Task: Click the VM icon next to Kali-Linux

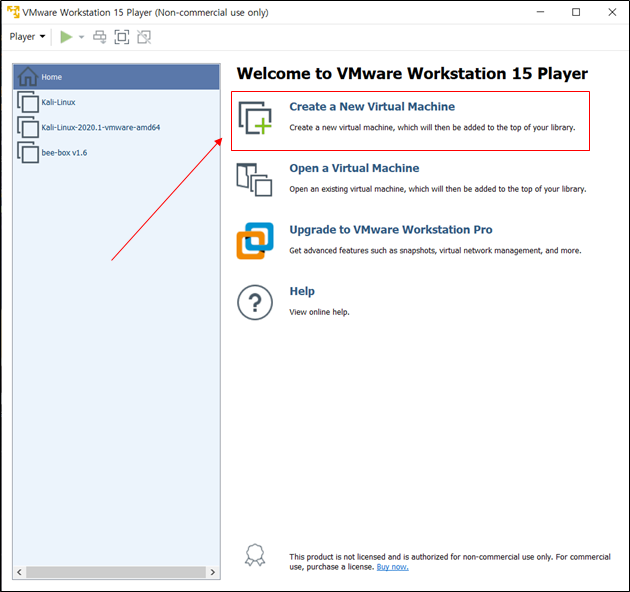Action: (28, 102)
